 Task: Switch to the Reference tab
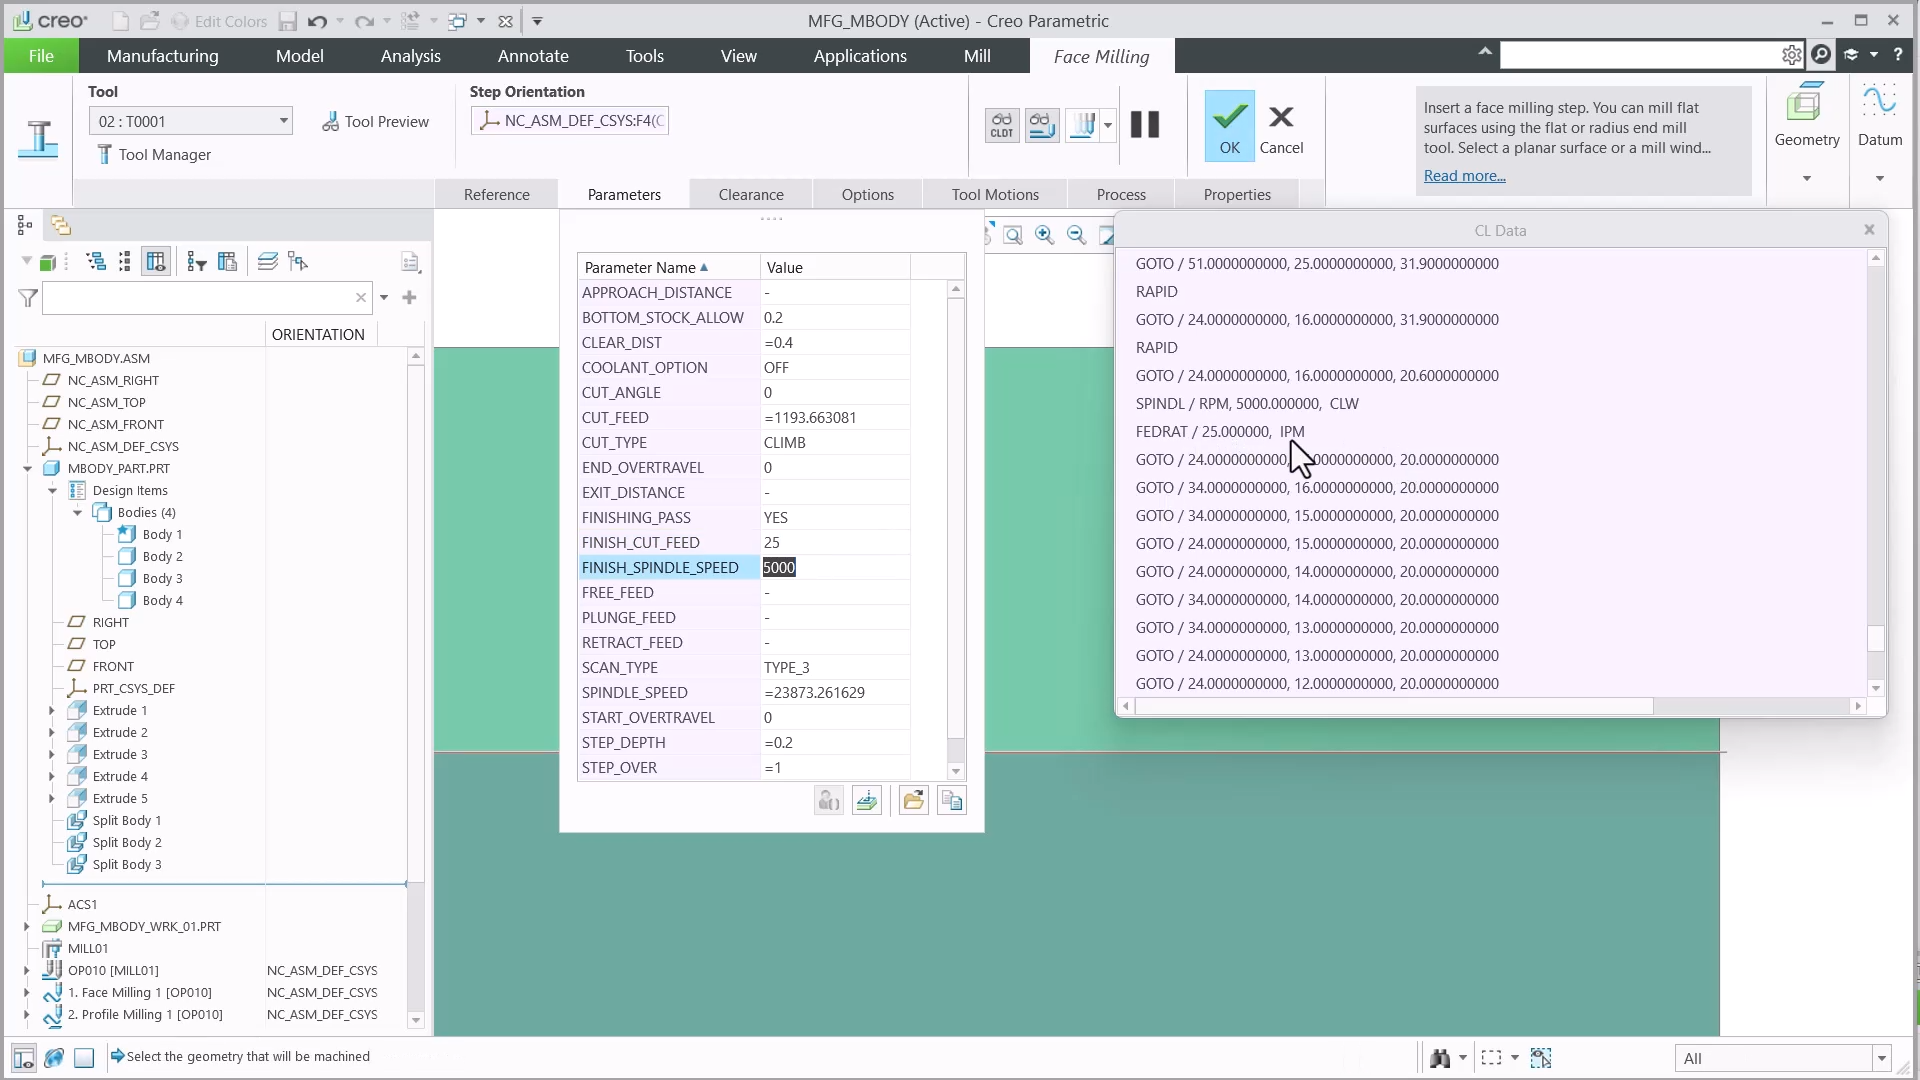(496, 194)
